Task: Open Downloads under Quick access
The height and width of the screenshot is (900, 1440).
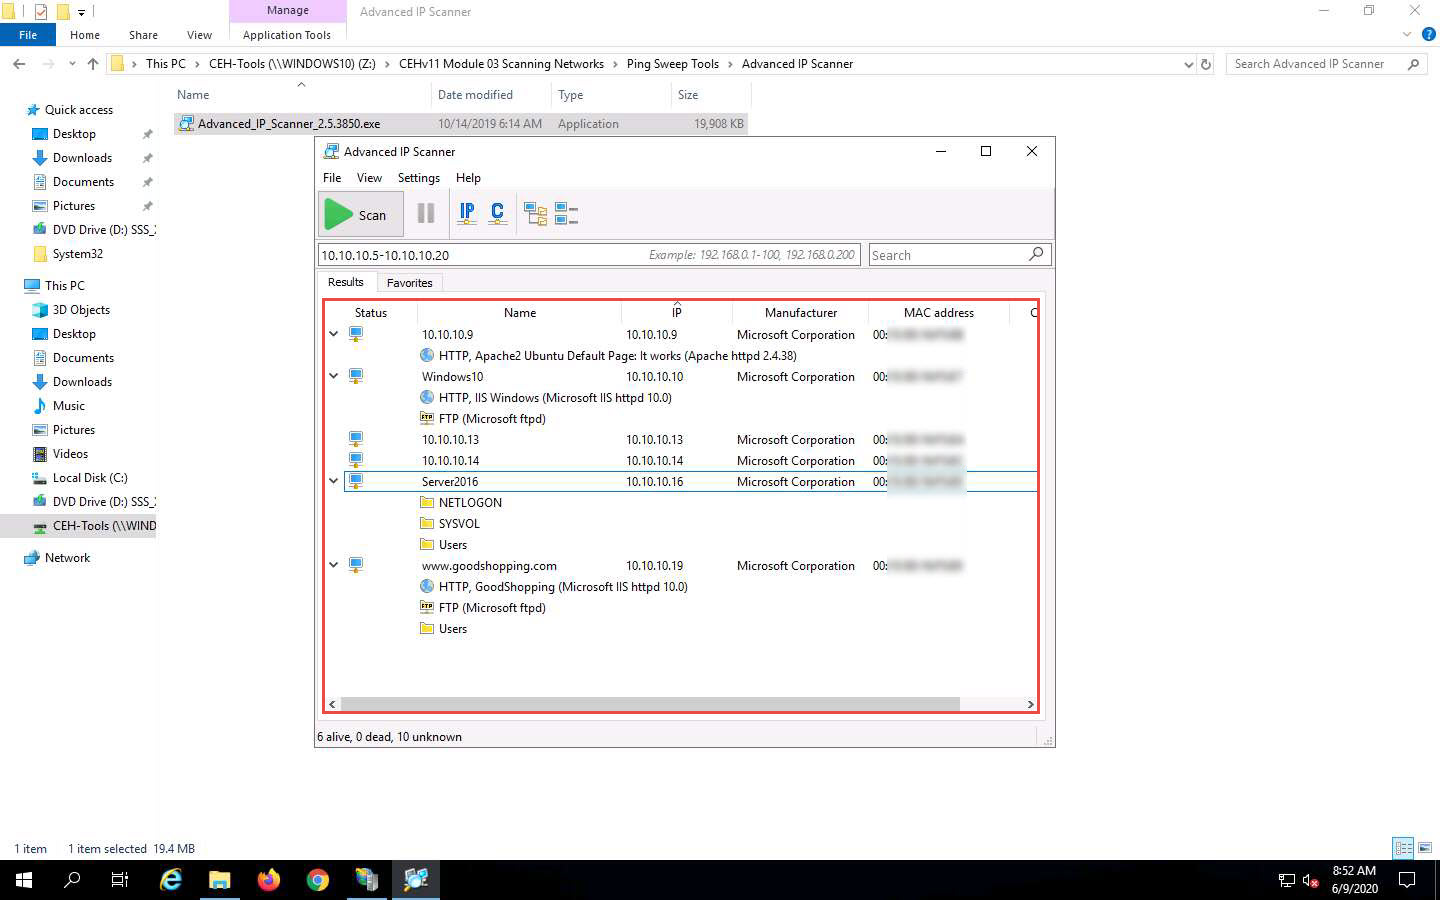Action: (82, 158)
